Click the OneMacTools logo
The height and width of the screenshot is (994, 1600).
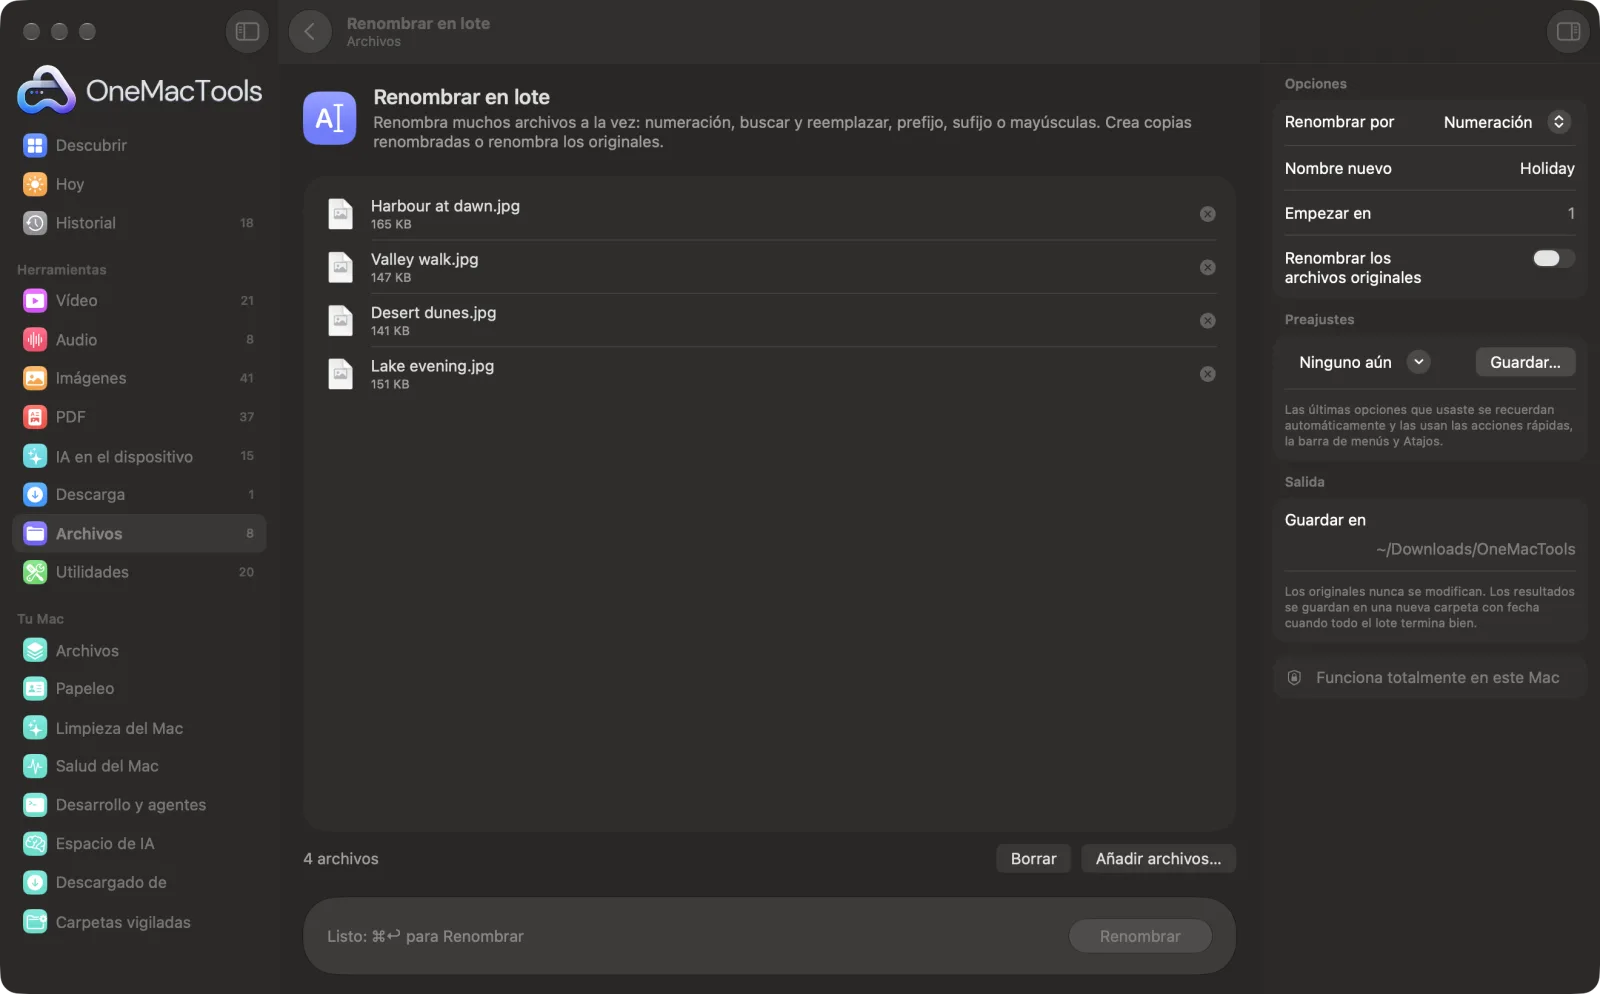[x=140, y=91]
